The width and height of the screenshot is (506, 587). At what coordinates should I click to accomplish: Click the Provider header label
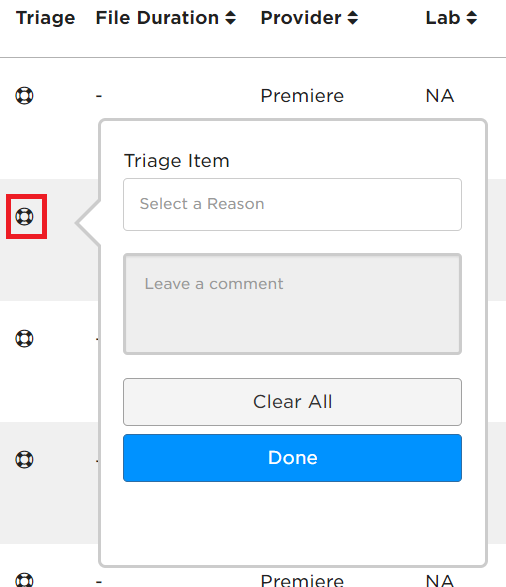(301, 18)
